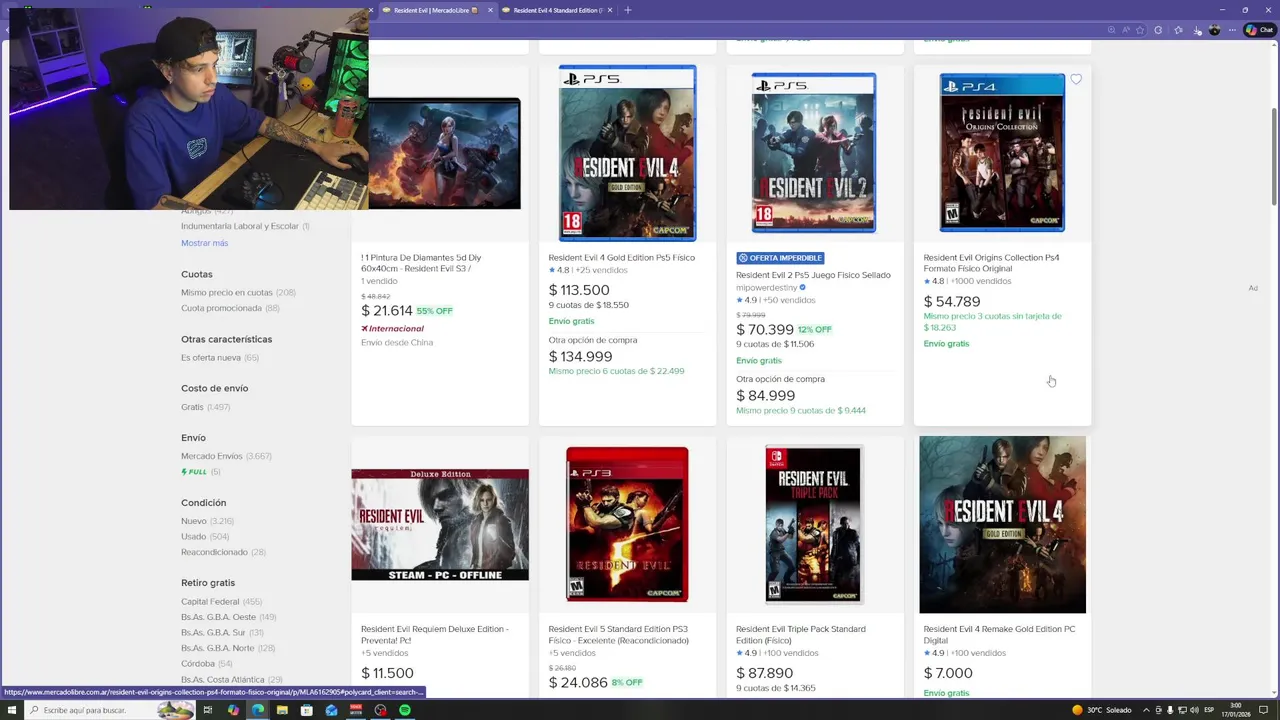Screen dimensions: 1280x720
Task: Filter pickup in Bs.As. G.B.A. Sur
Action: click(222, 632)
